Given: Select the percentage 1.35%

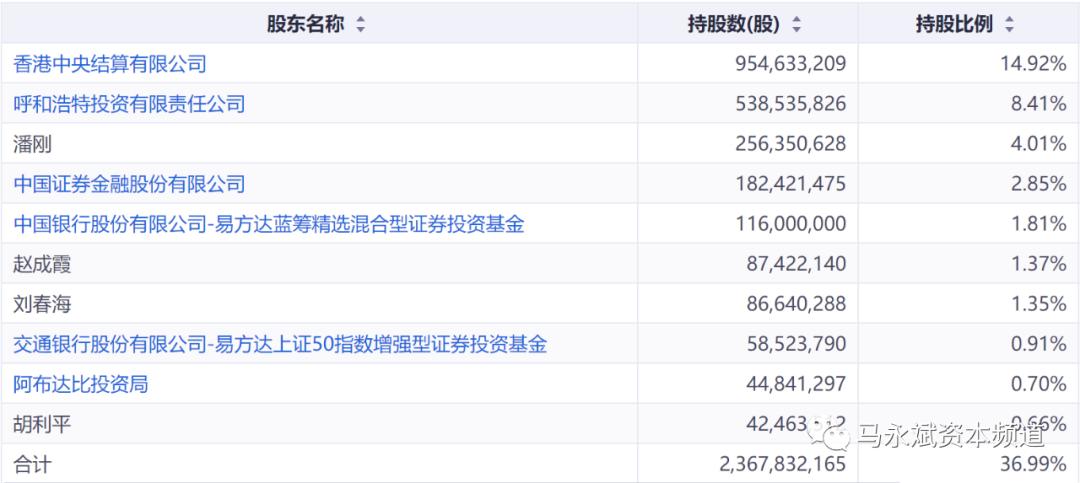Looking at the screenshot, I should [x=1037, y=304].
